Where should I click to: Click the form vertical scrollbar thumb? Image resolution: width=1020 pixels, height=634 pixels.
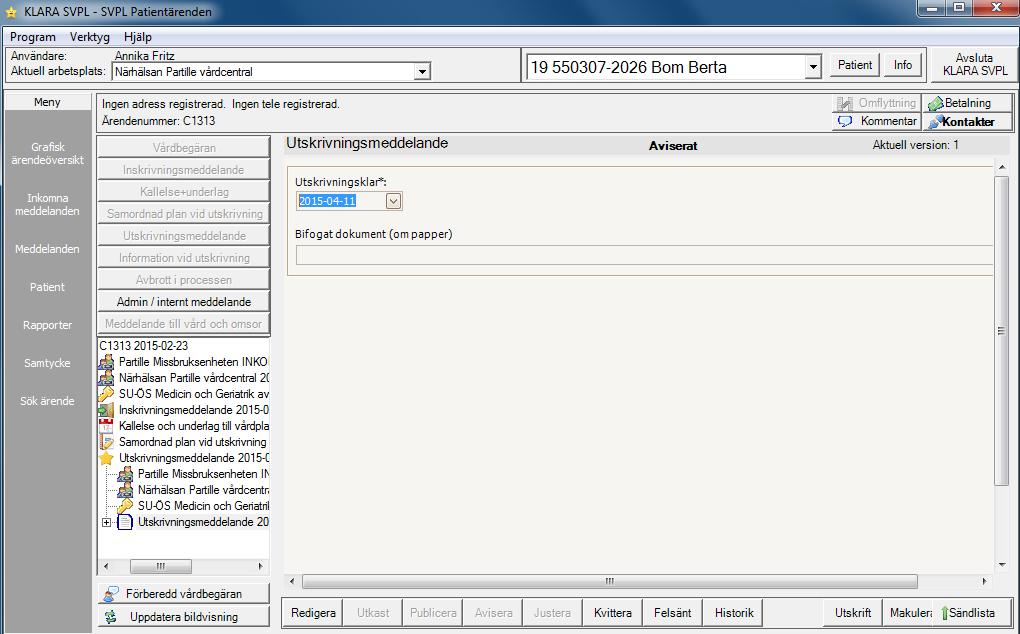point(1001,330)
